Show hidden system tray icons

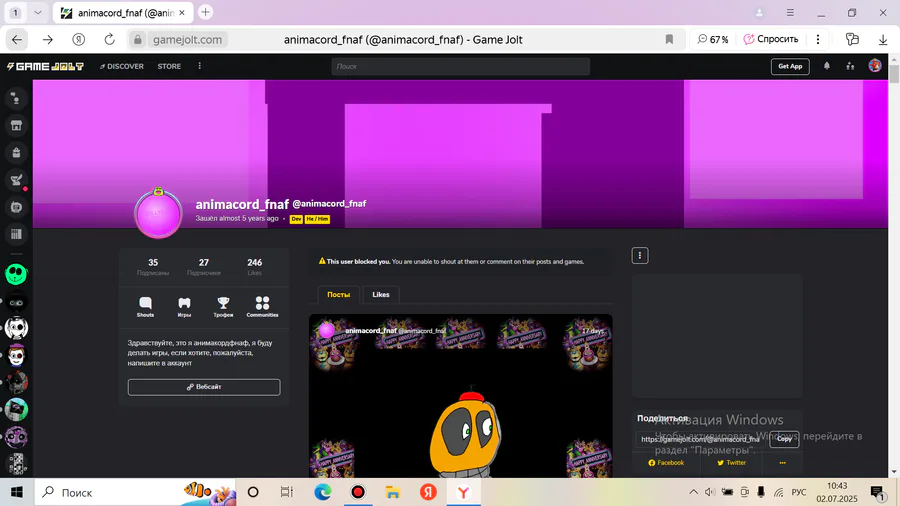coord(693,492)
